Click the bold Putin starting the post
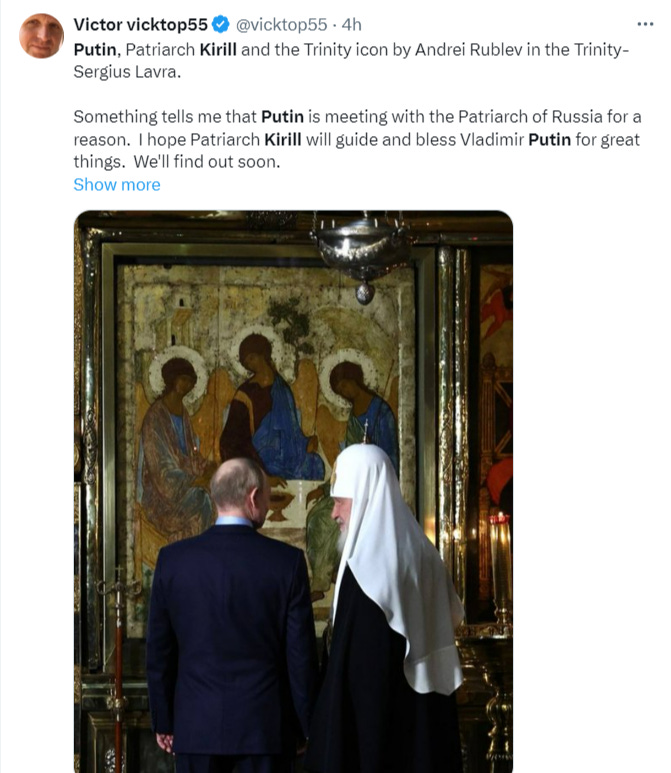The height and width of the screenshot is (773, 671). click(x=95, y=49)
